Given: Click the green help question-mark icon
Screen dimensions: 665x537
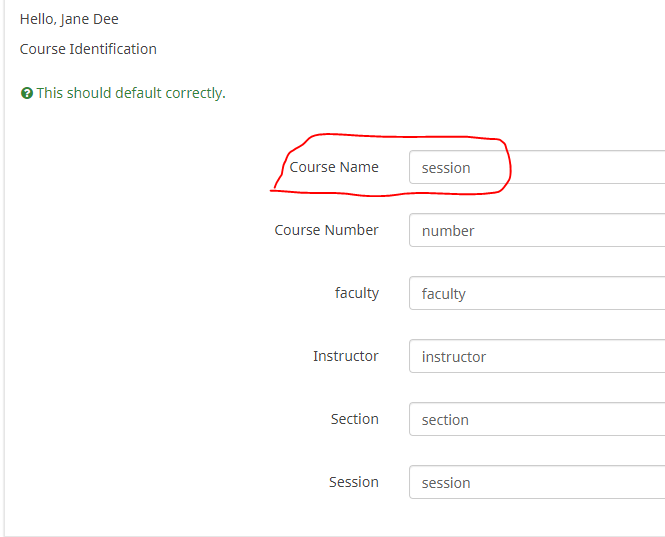Looking at the screenshot, I should pos(27,93).
